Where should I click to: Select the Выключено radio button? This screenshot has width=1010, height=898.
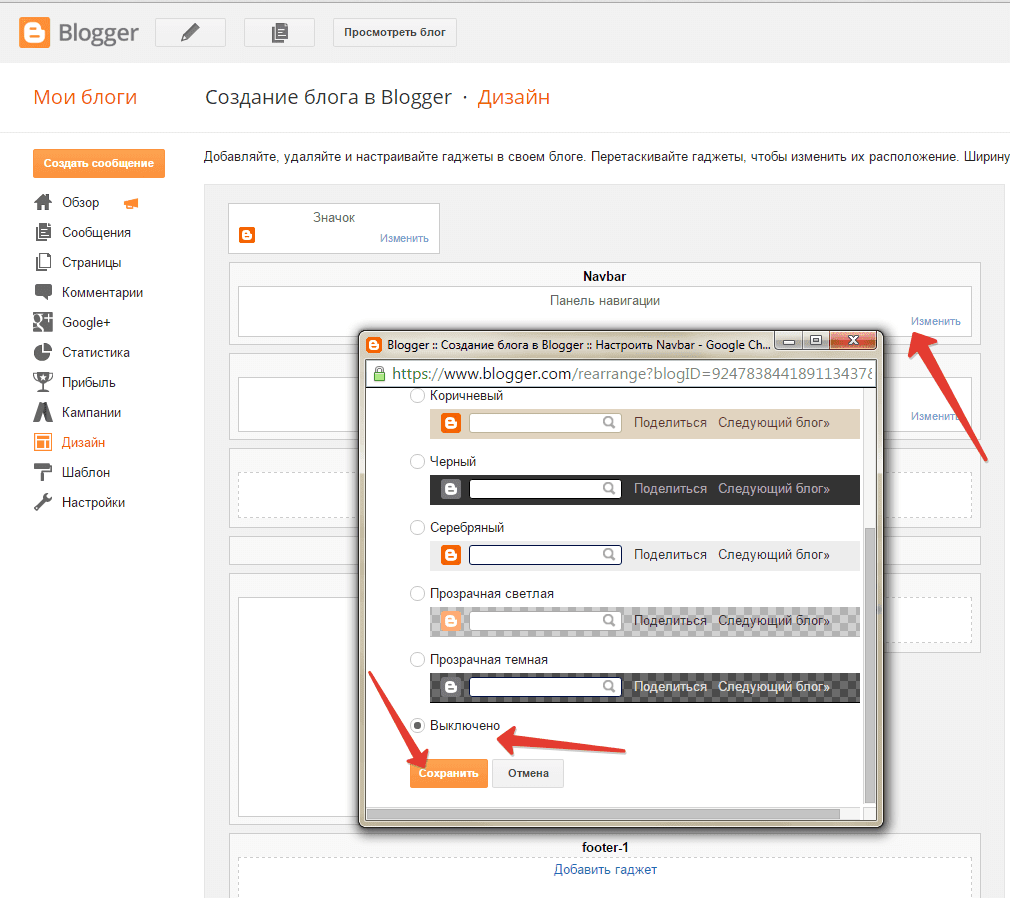[417, 725]
